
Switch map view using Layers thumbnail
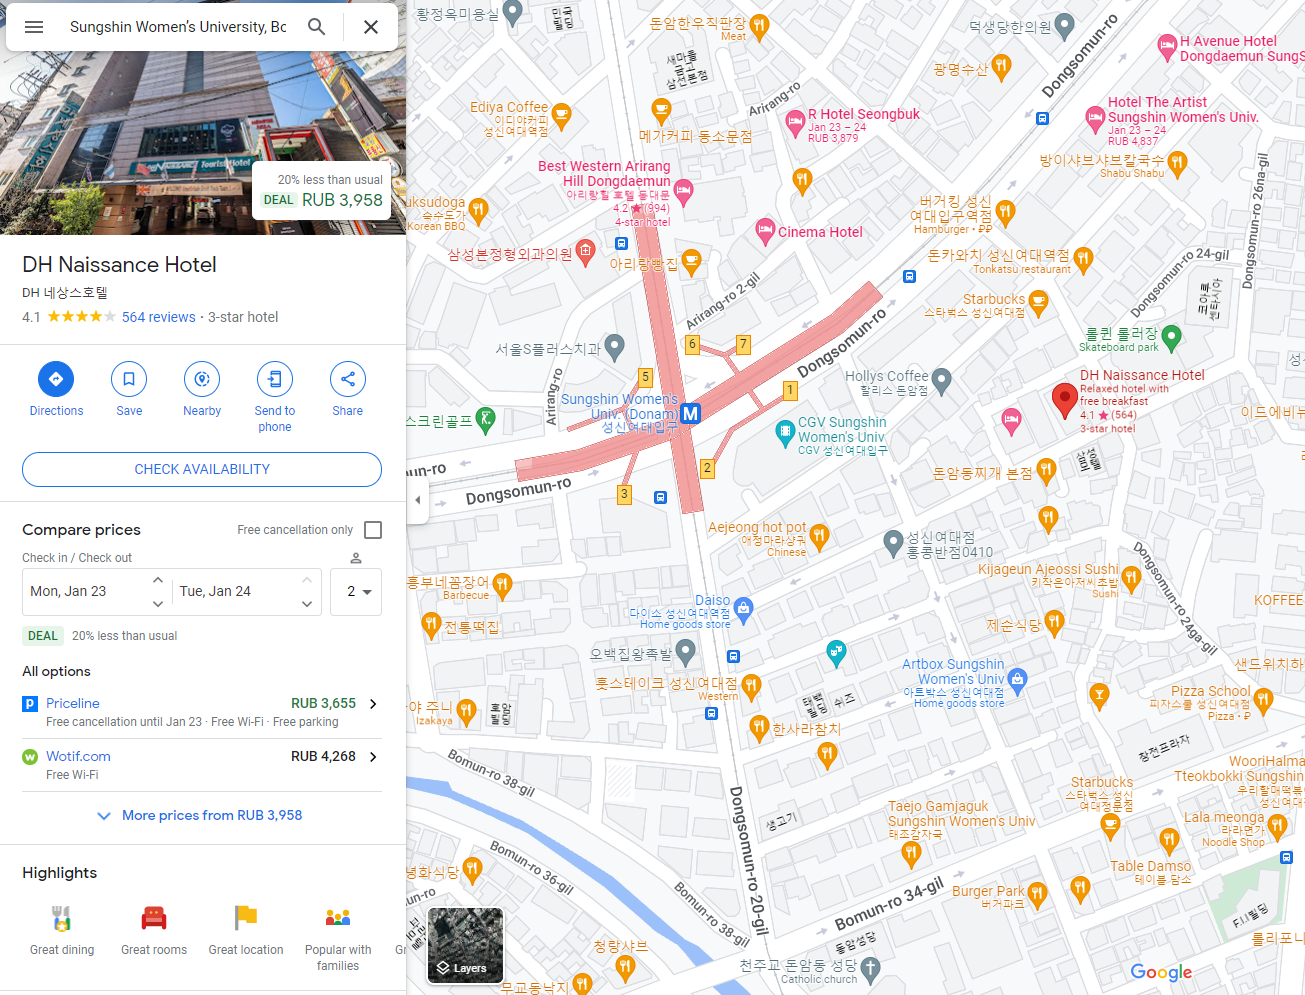466,946
